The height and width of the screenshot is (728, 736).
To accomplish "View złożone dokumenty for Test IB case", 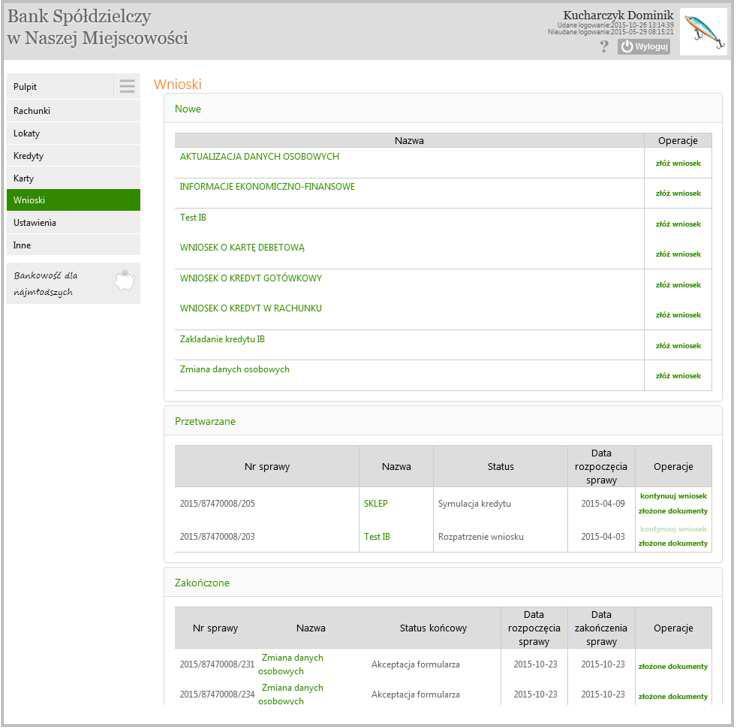I will pos(673,543).
